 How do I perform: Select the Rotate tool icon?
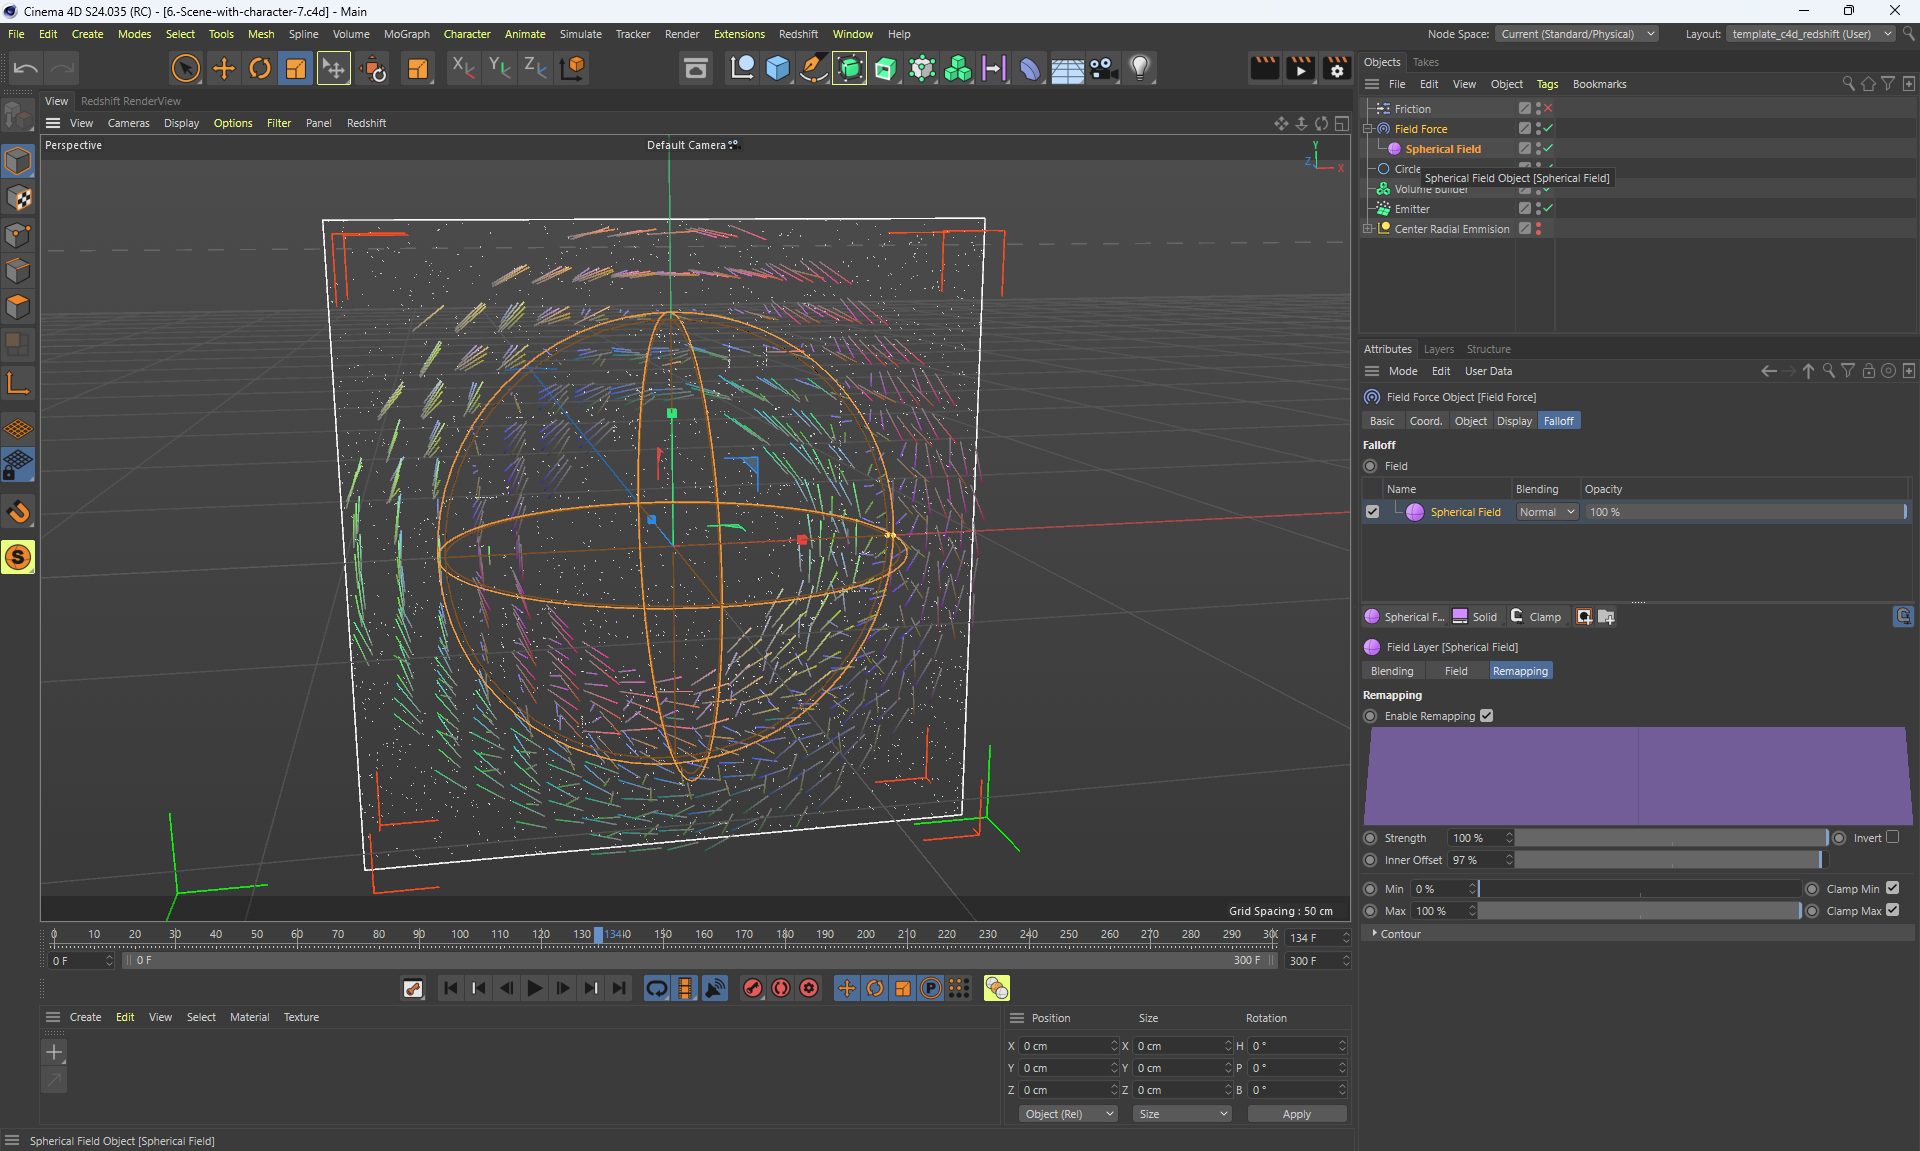260,68
